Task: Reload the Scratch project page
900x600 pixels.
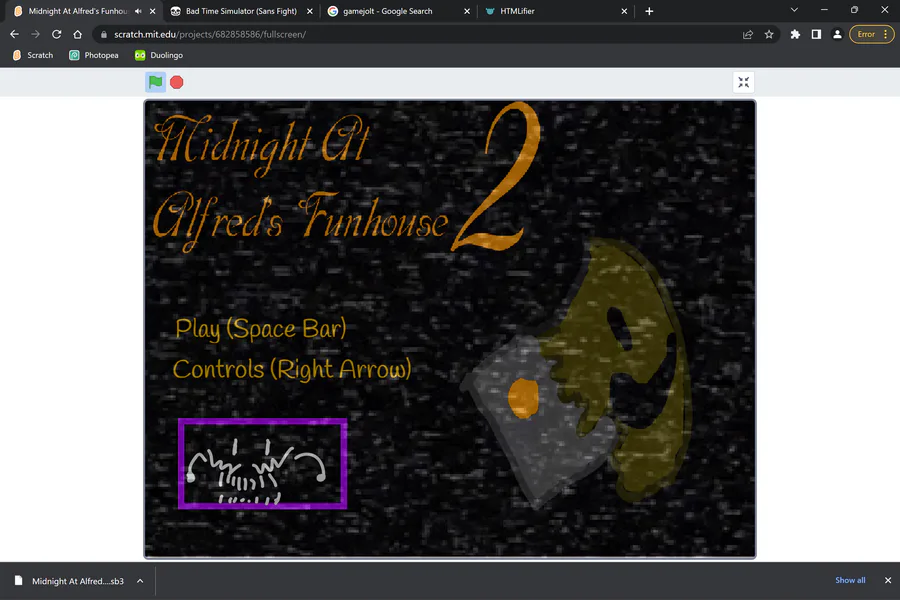Action: [x=56, y=34]
